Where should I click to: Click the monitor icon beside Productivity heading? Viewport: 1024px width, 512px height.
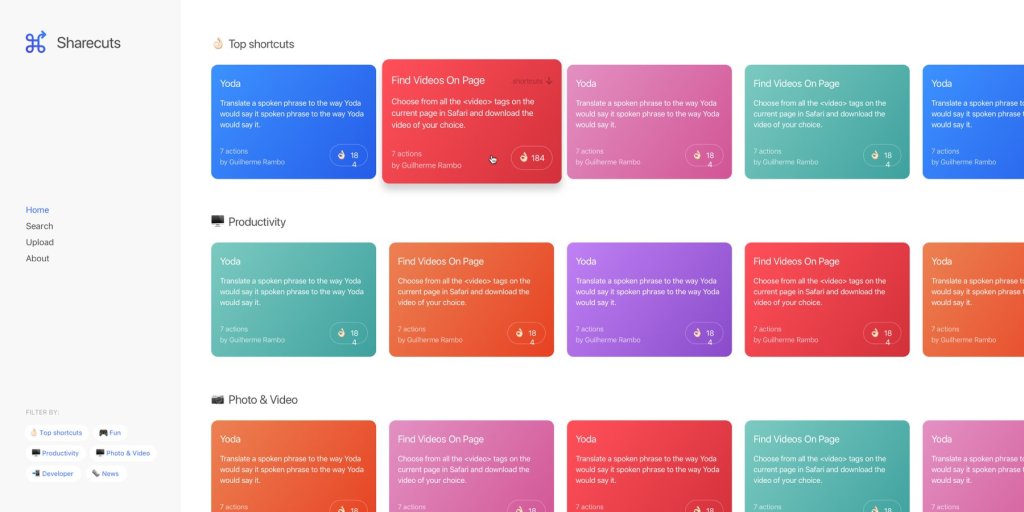tap(218, 221)
